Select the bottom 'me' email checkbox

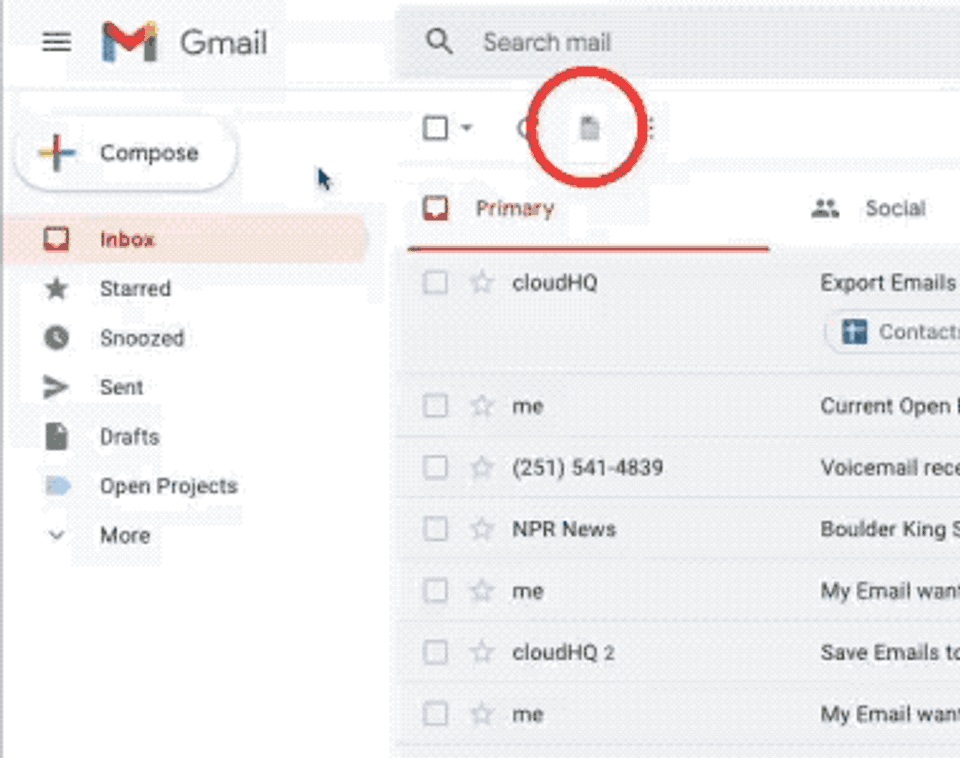[435, 714]
